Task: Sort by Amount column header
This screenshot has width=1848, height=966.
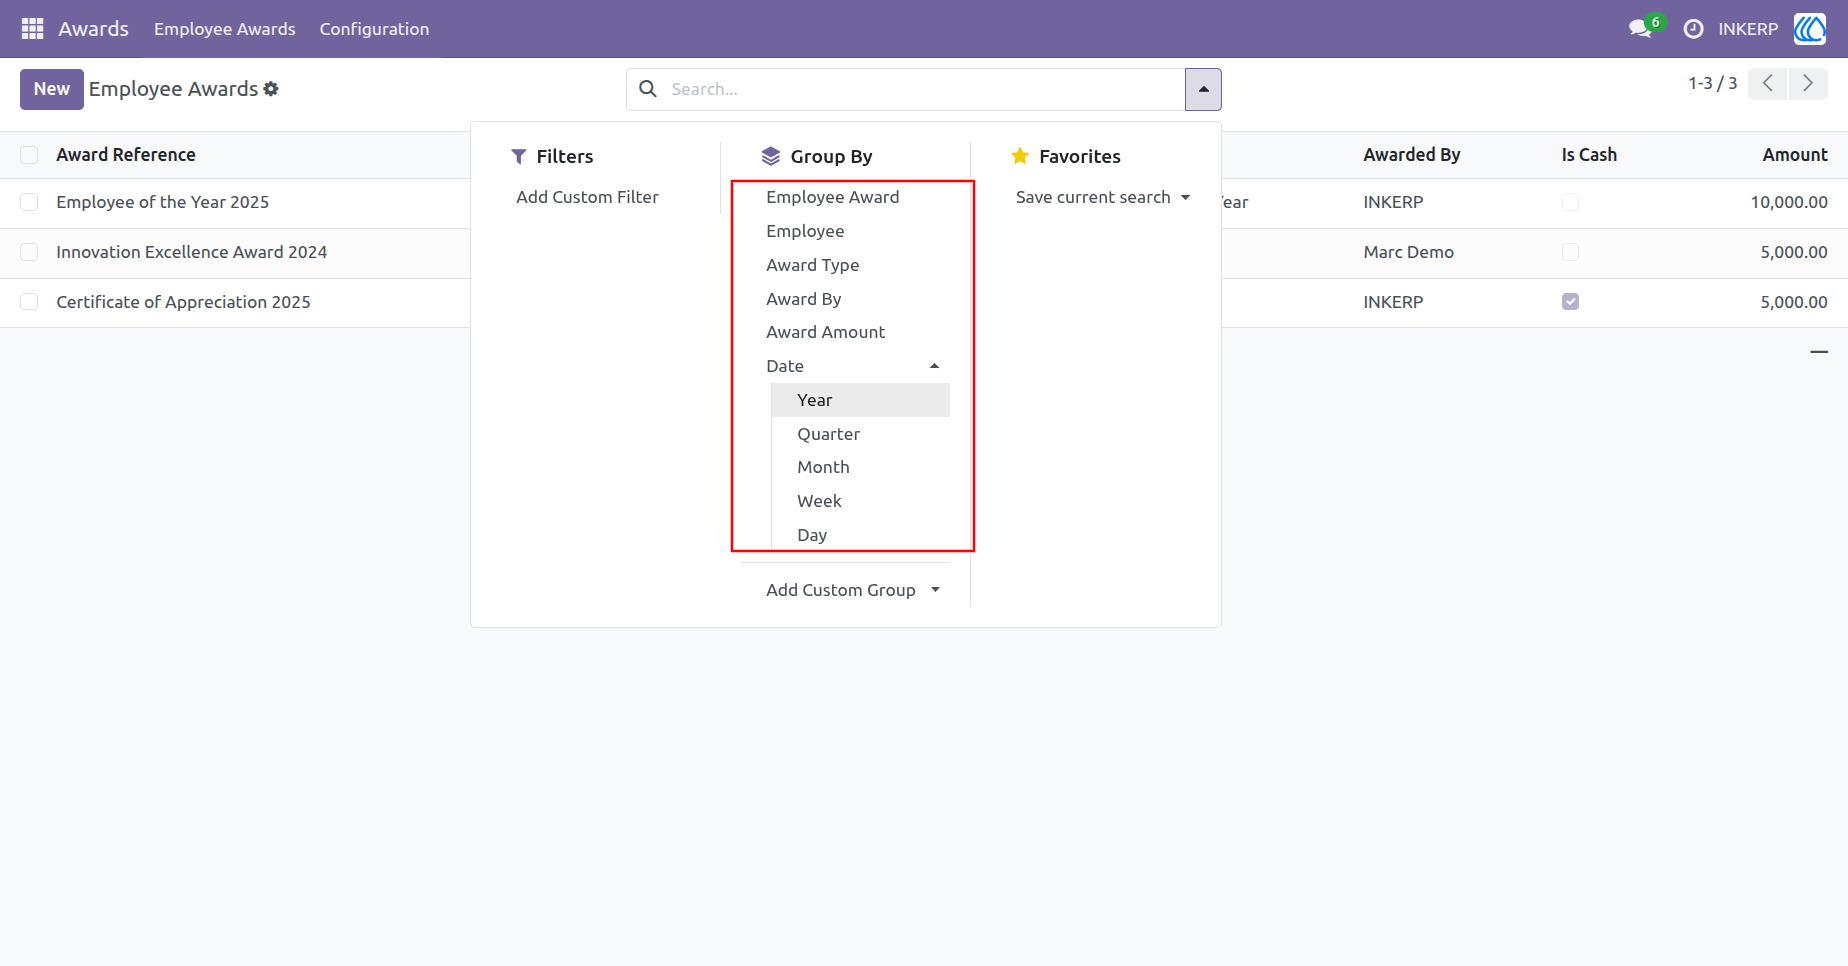Action: coord(1795,155)
